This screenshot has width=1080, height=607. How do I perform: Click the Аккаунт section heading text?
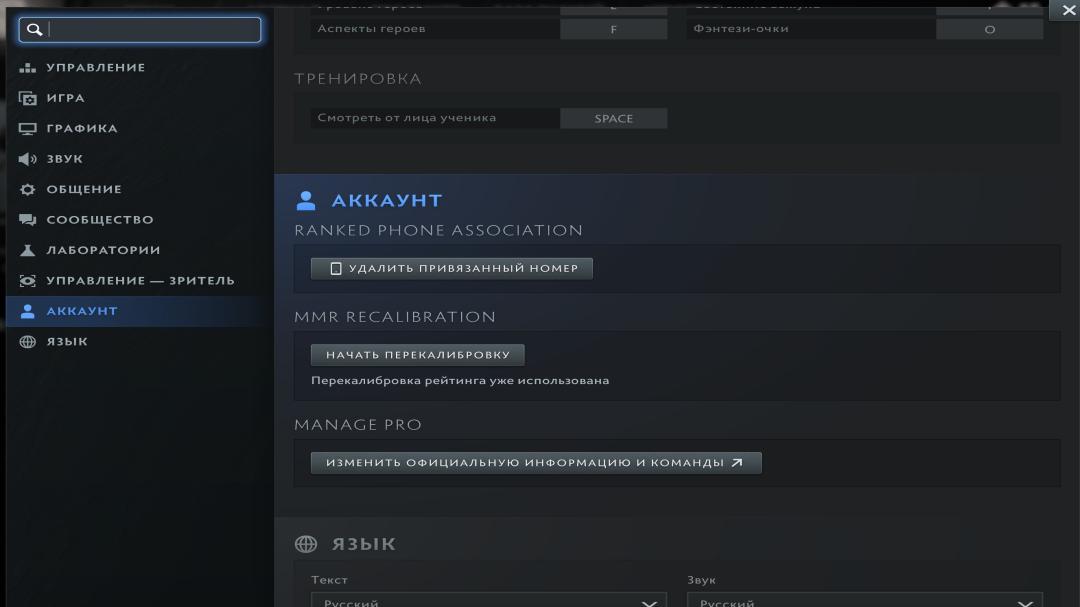click(387, 200)
